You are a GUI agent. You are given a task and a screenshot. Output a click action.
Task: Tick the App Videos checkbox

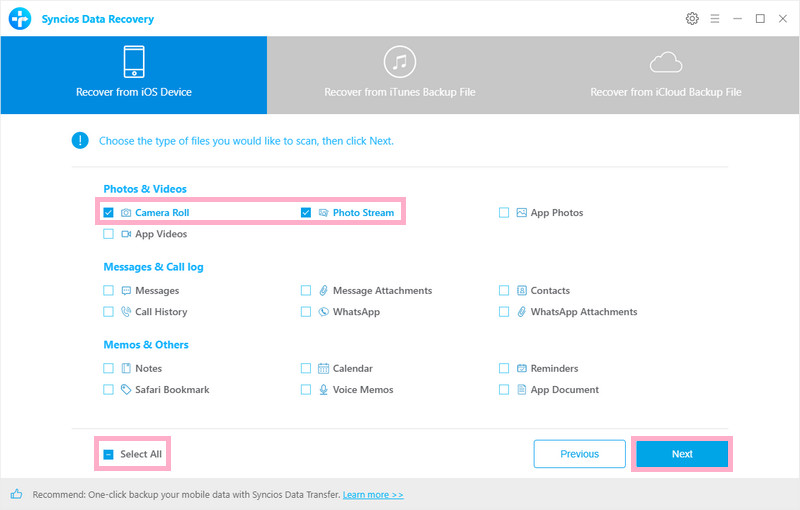click(x=108, y=234)
